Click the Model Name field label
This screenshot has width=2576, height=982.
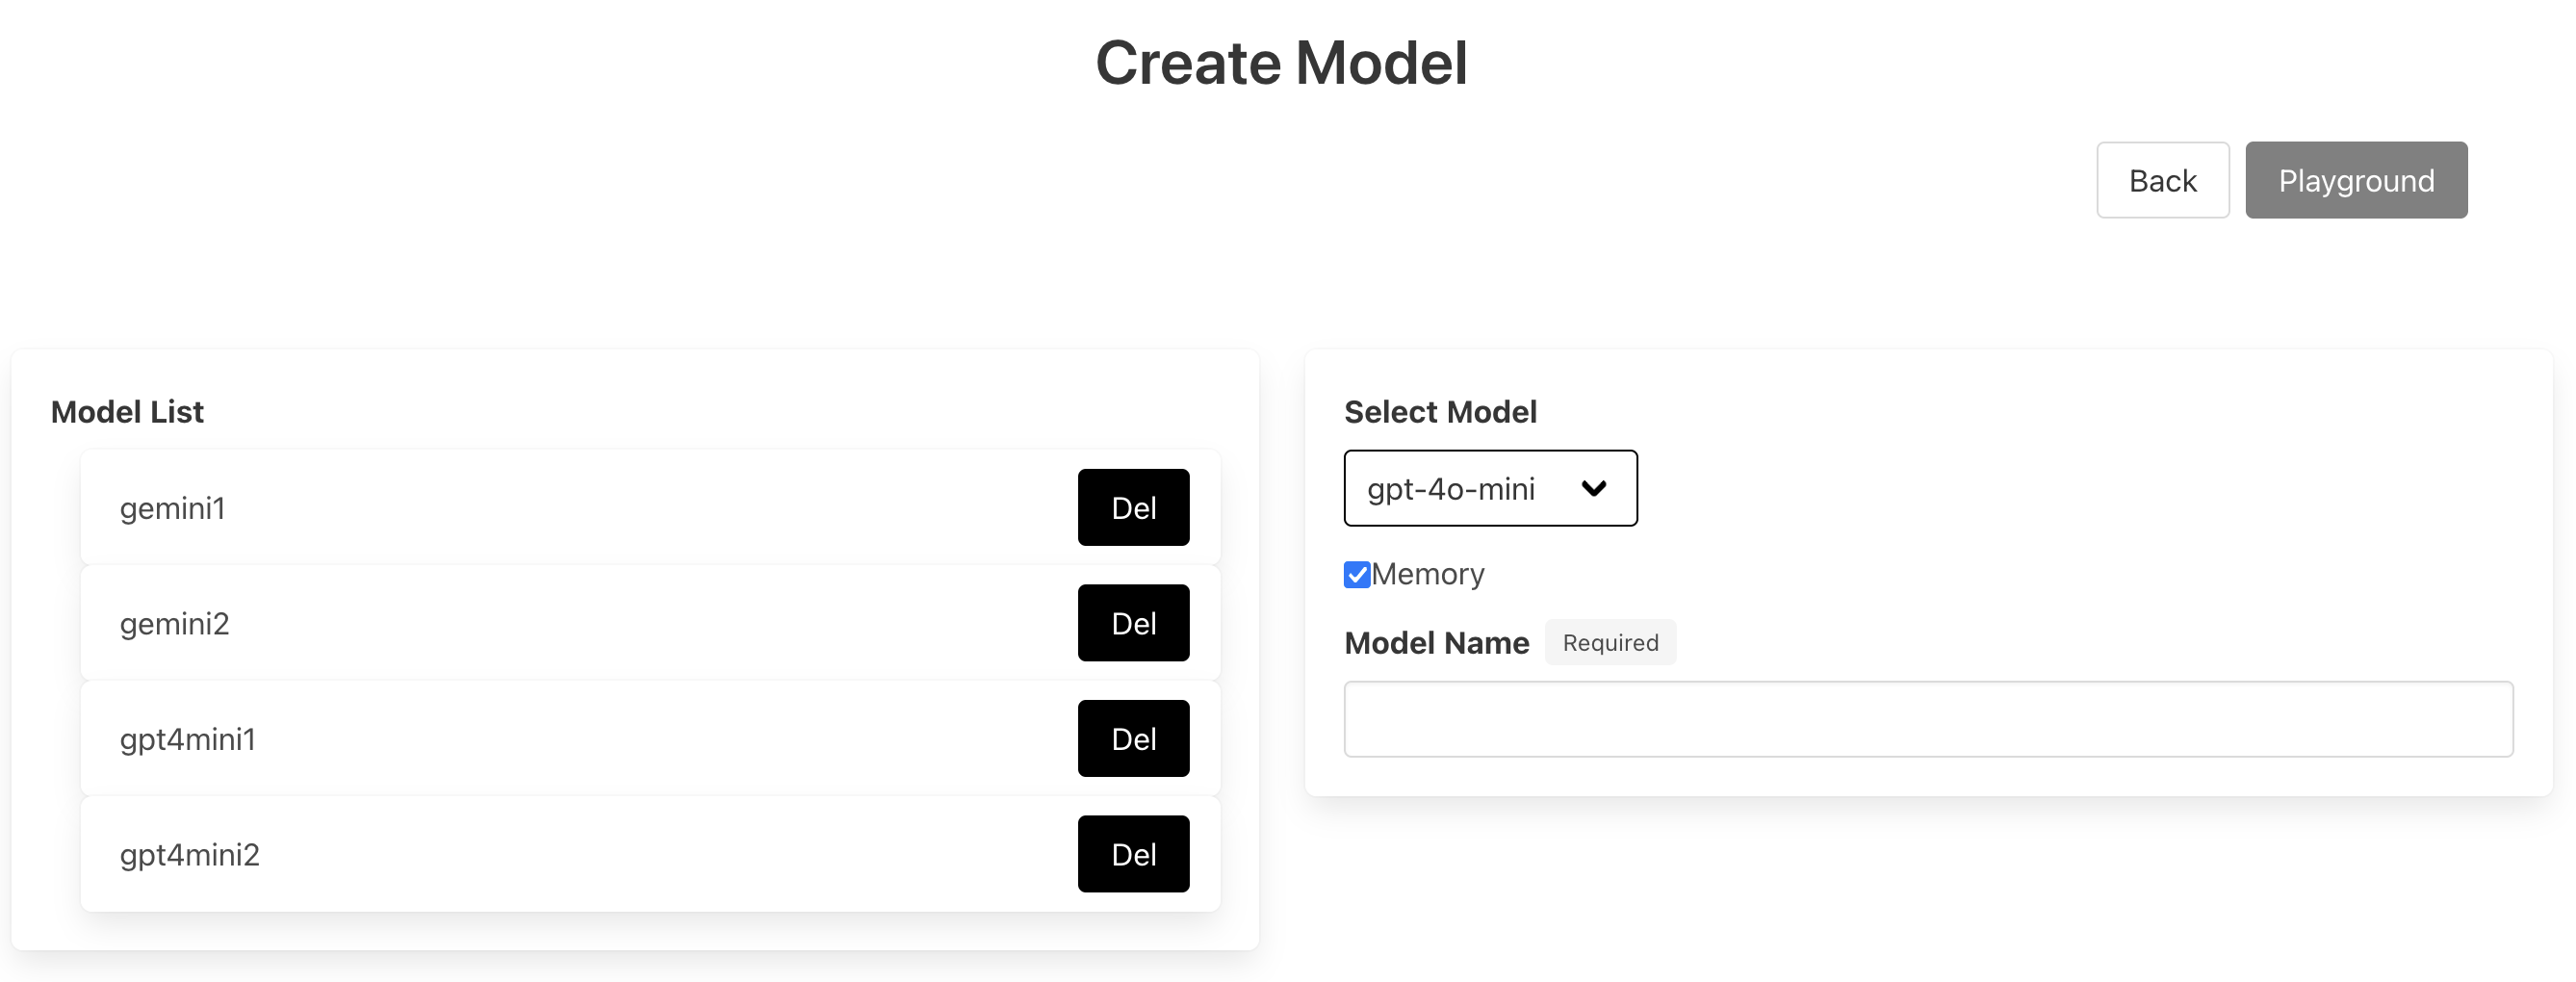[x=1436, y=643]
